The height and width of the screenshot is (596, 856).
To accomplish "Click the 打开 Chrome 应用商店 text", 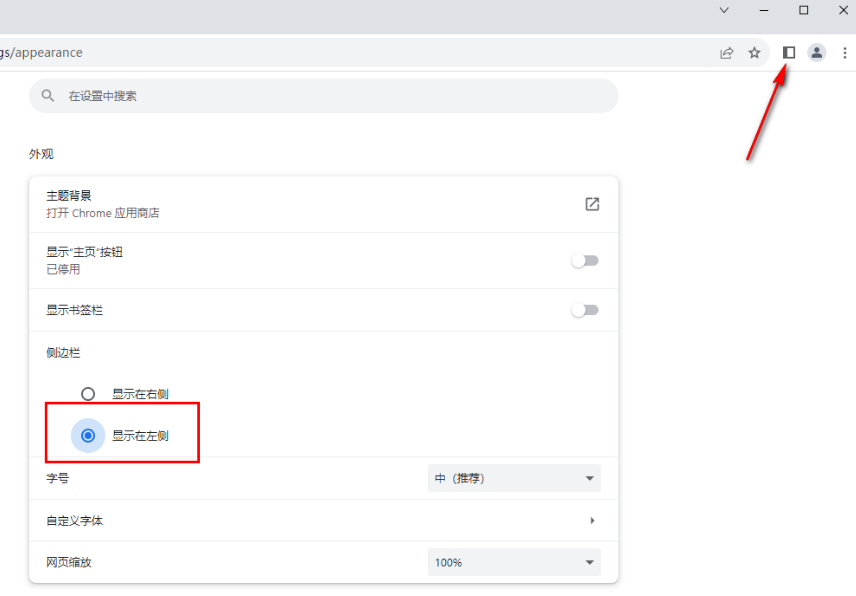I will point(103,213).
